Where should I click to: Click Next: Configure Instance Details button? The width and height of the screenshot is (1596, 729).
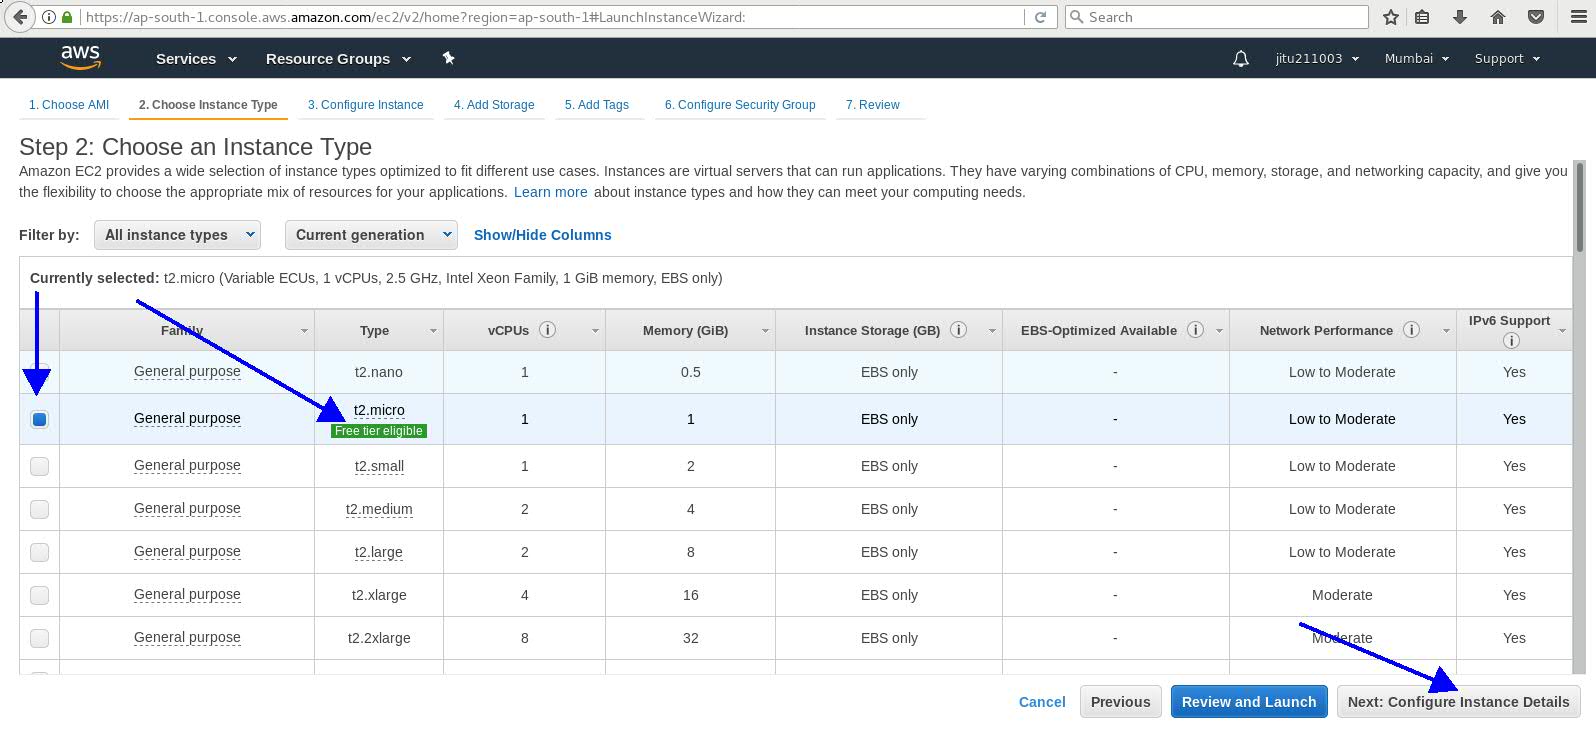[x=1459, y=702]
